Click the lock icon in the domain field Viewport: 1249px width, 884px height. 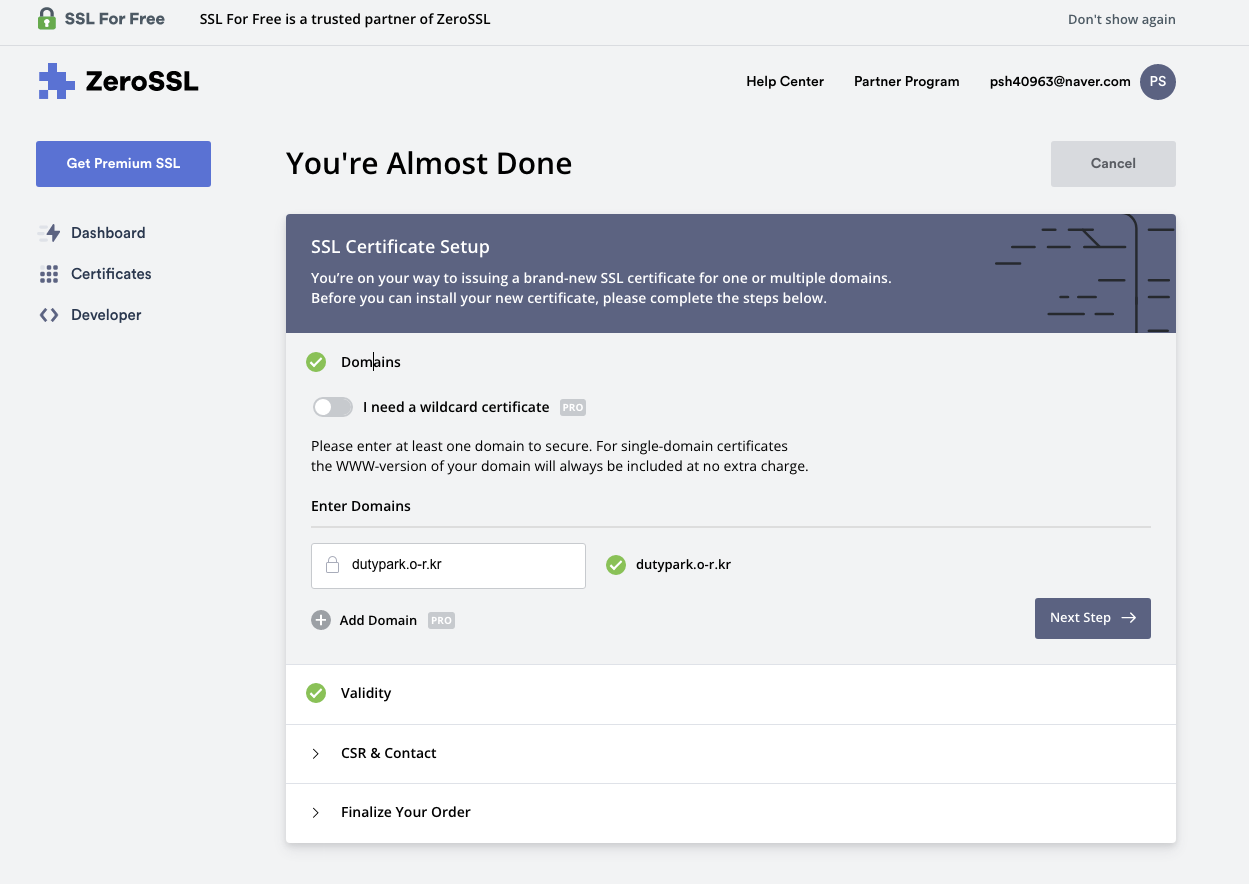click(332, 565)
